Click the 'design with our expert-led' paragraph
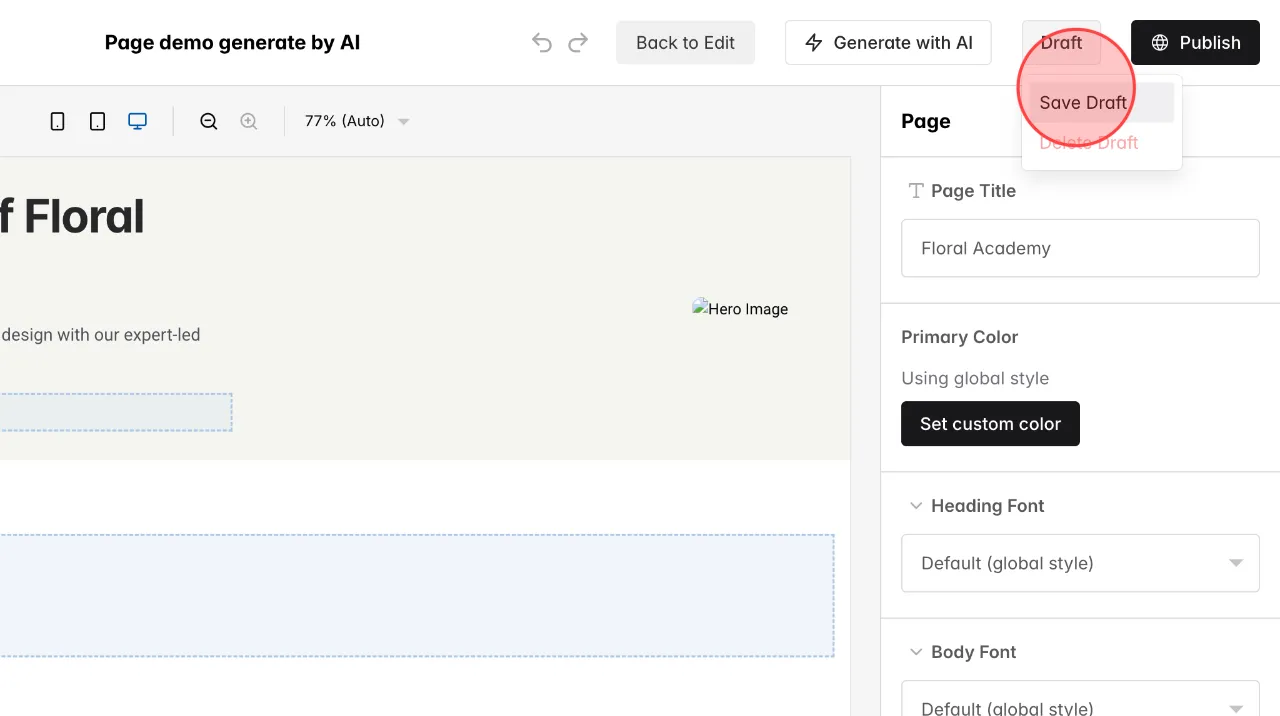This screenshot has height=716, width=1280. click(x=100, y=335)
